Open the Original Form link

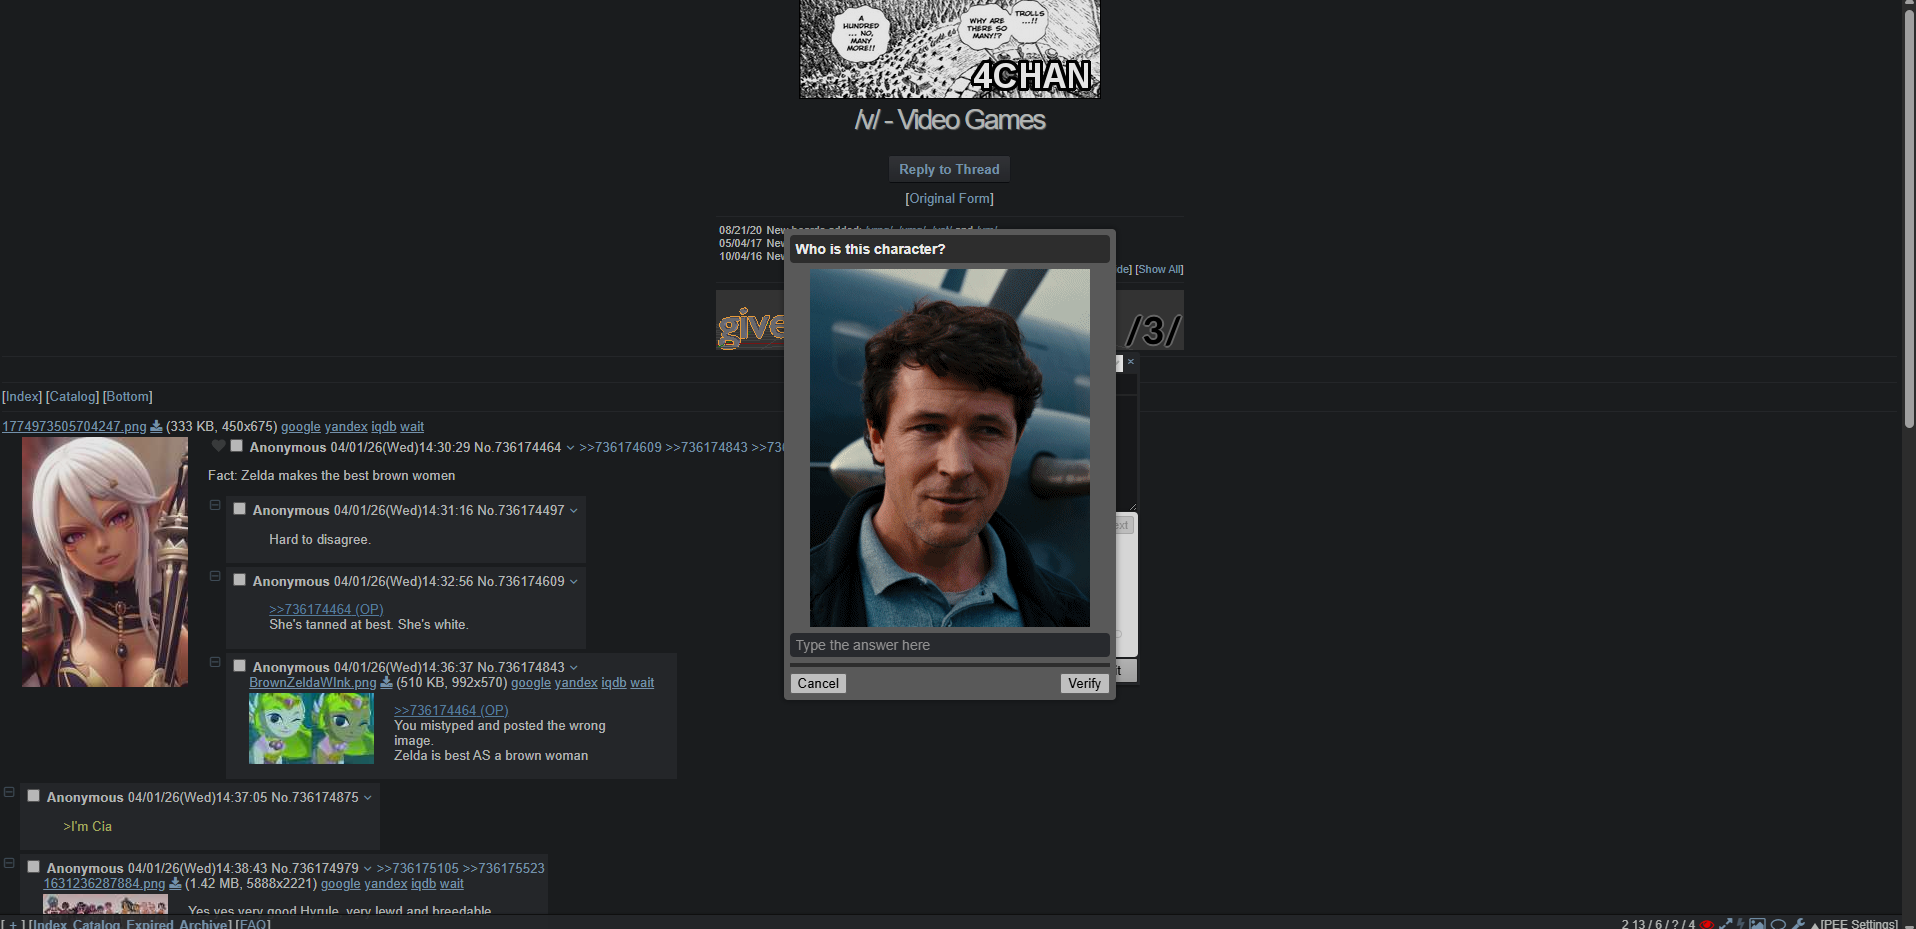(949, 199)
